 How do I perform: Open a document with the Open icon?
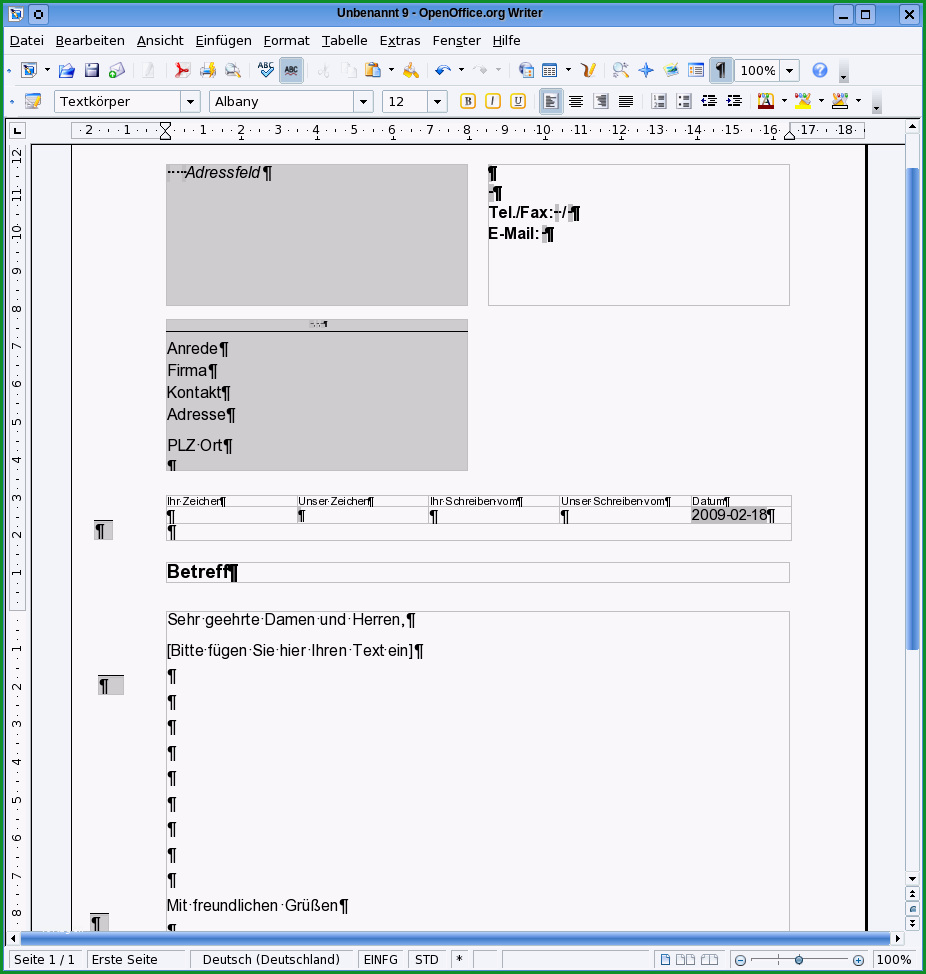(x=66, y=70)
